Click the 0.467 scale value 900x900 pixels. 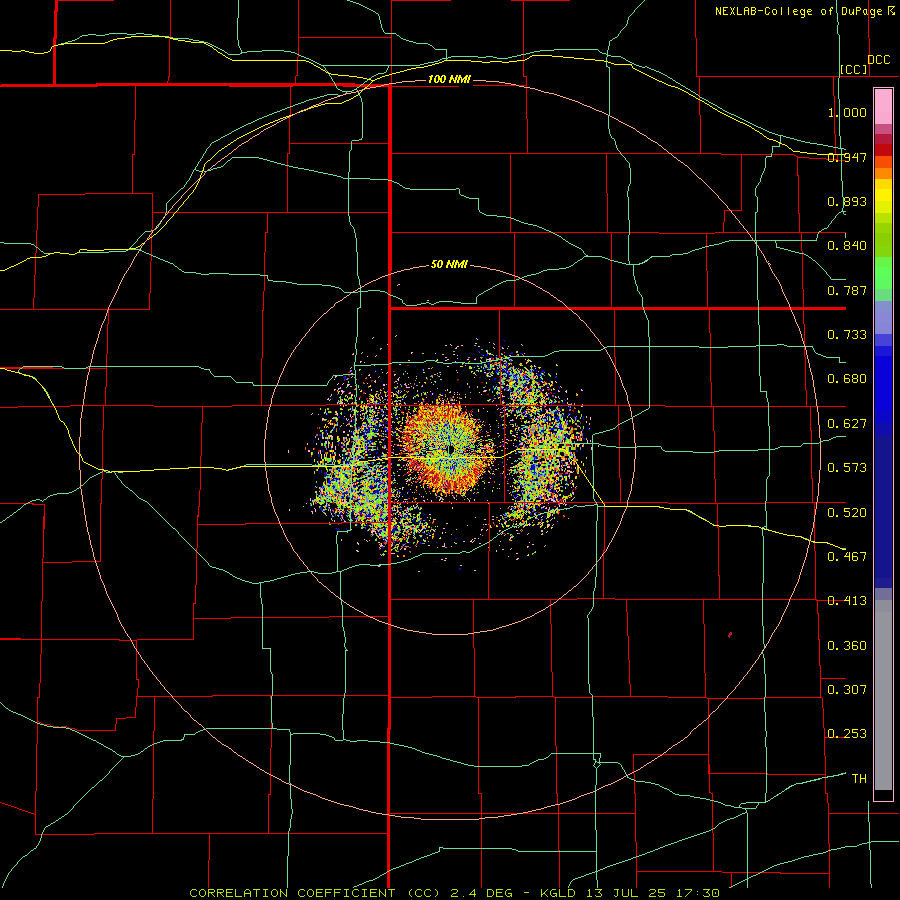847,556
